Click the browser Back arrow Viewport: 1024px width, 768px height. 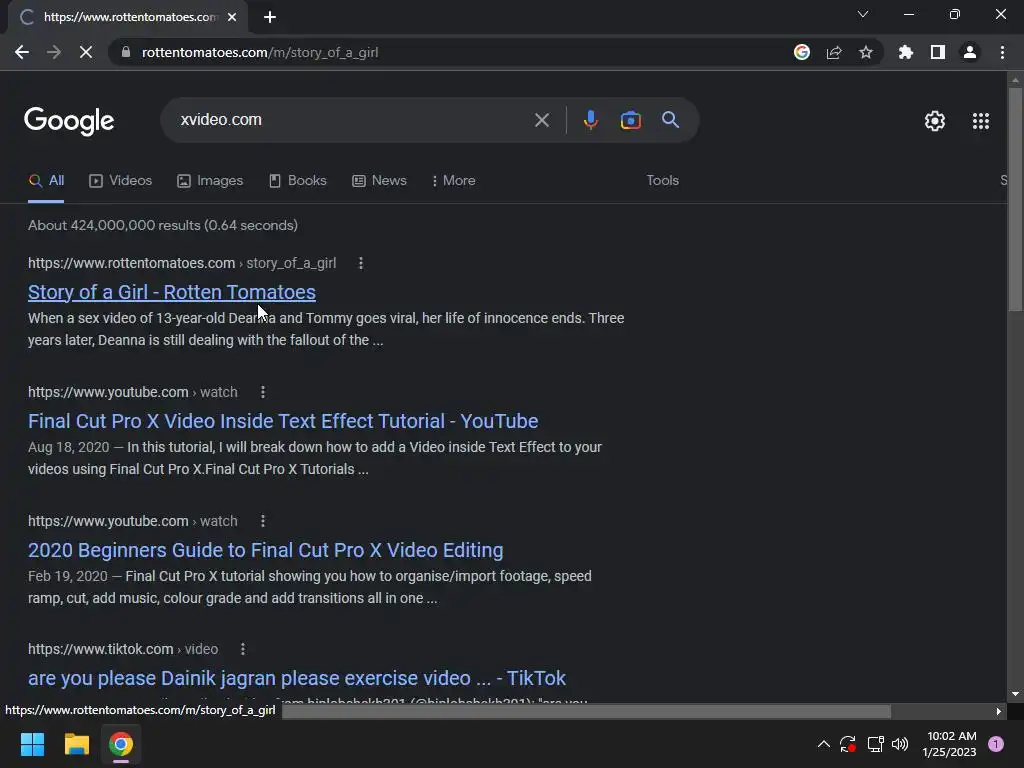coord(22,52)
